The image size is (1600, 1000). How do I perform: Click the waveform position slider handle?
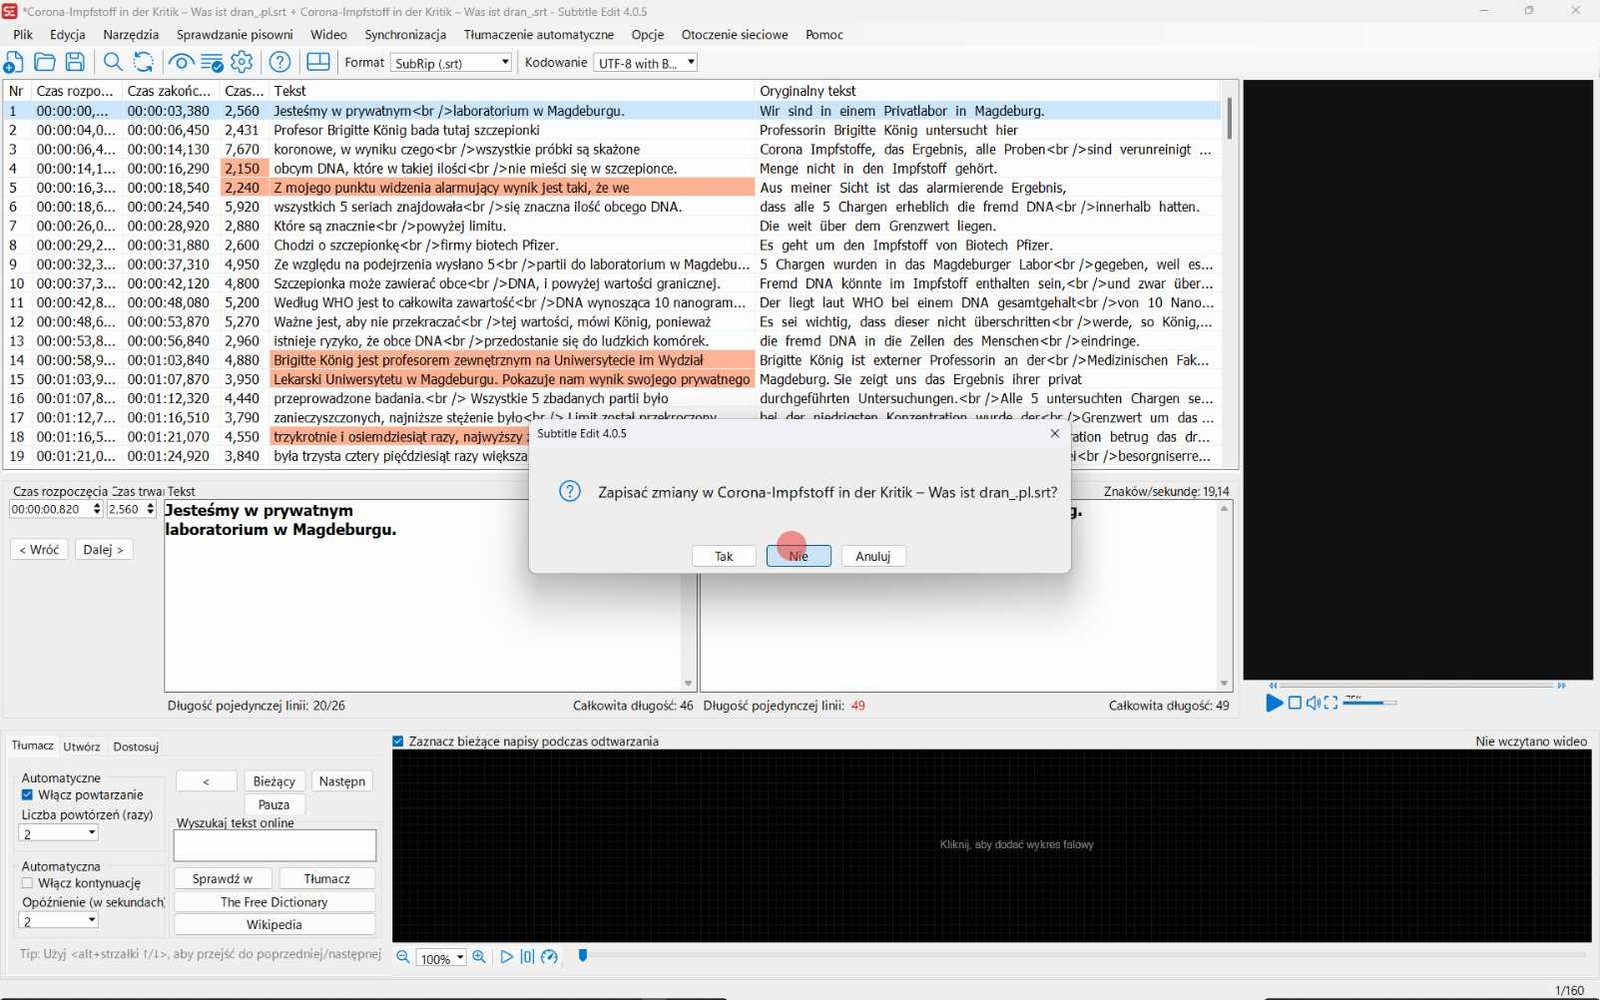[583, 956]
